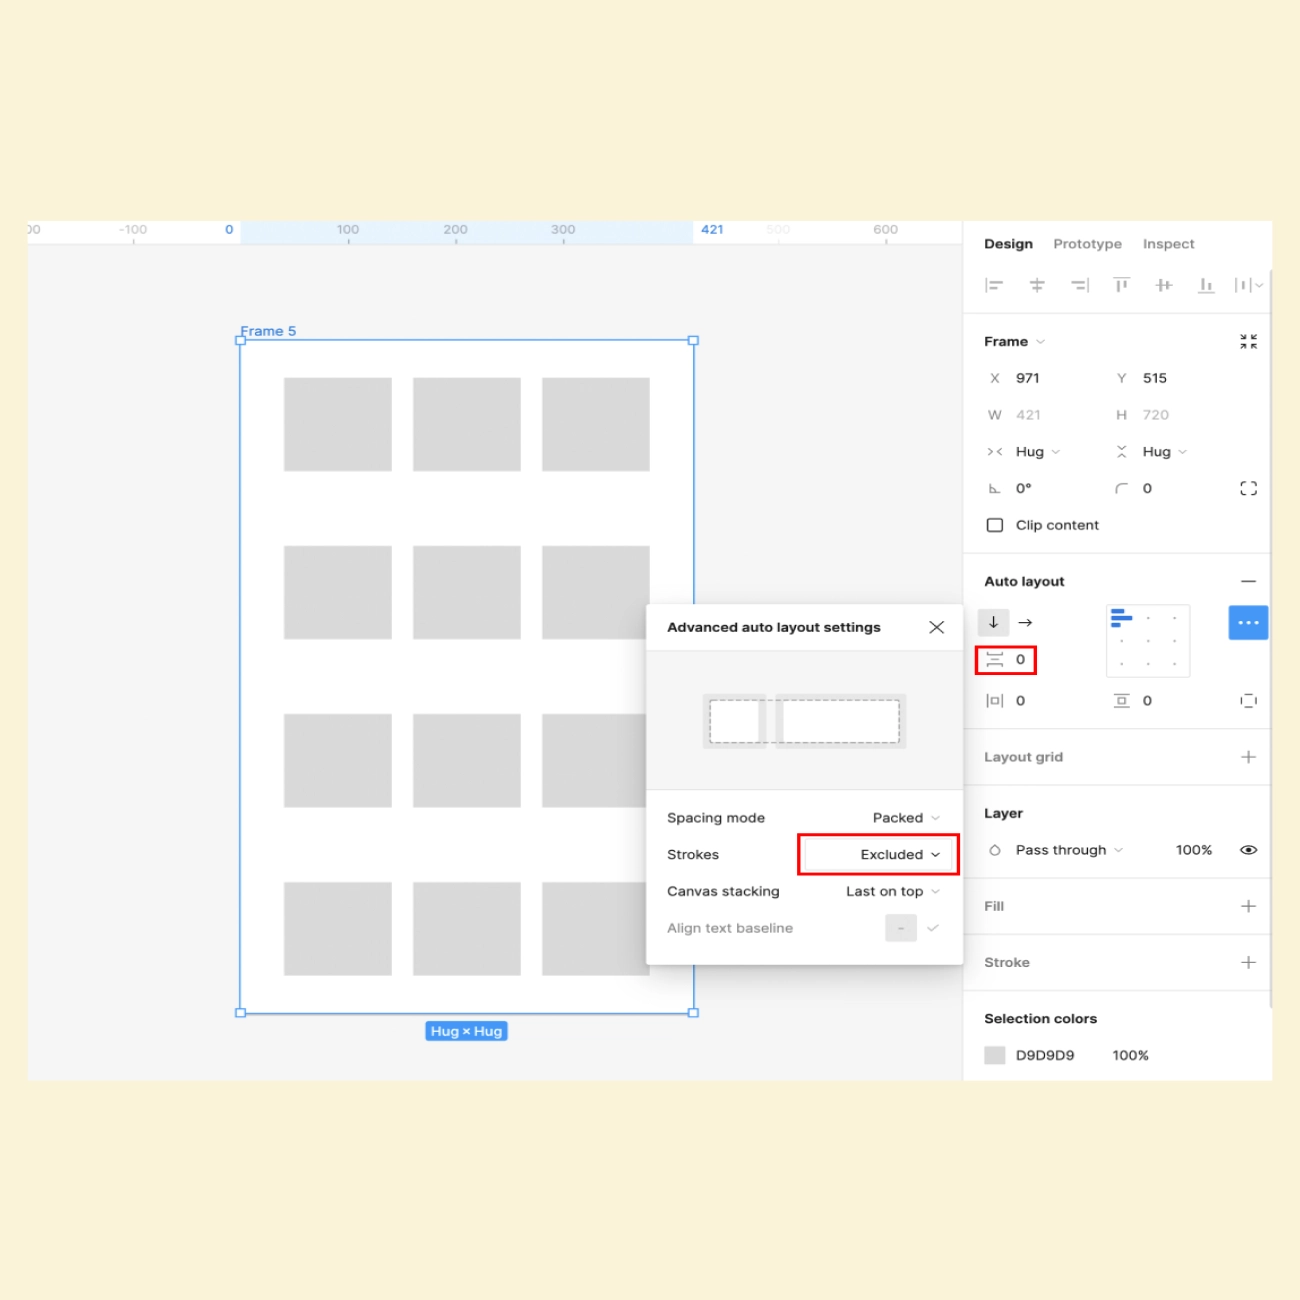Add a layout grid with plus

point(1248,757)
